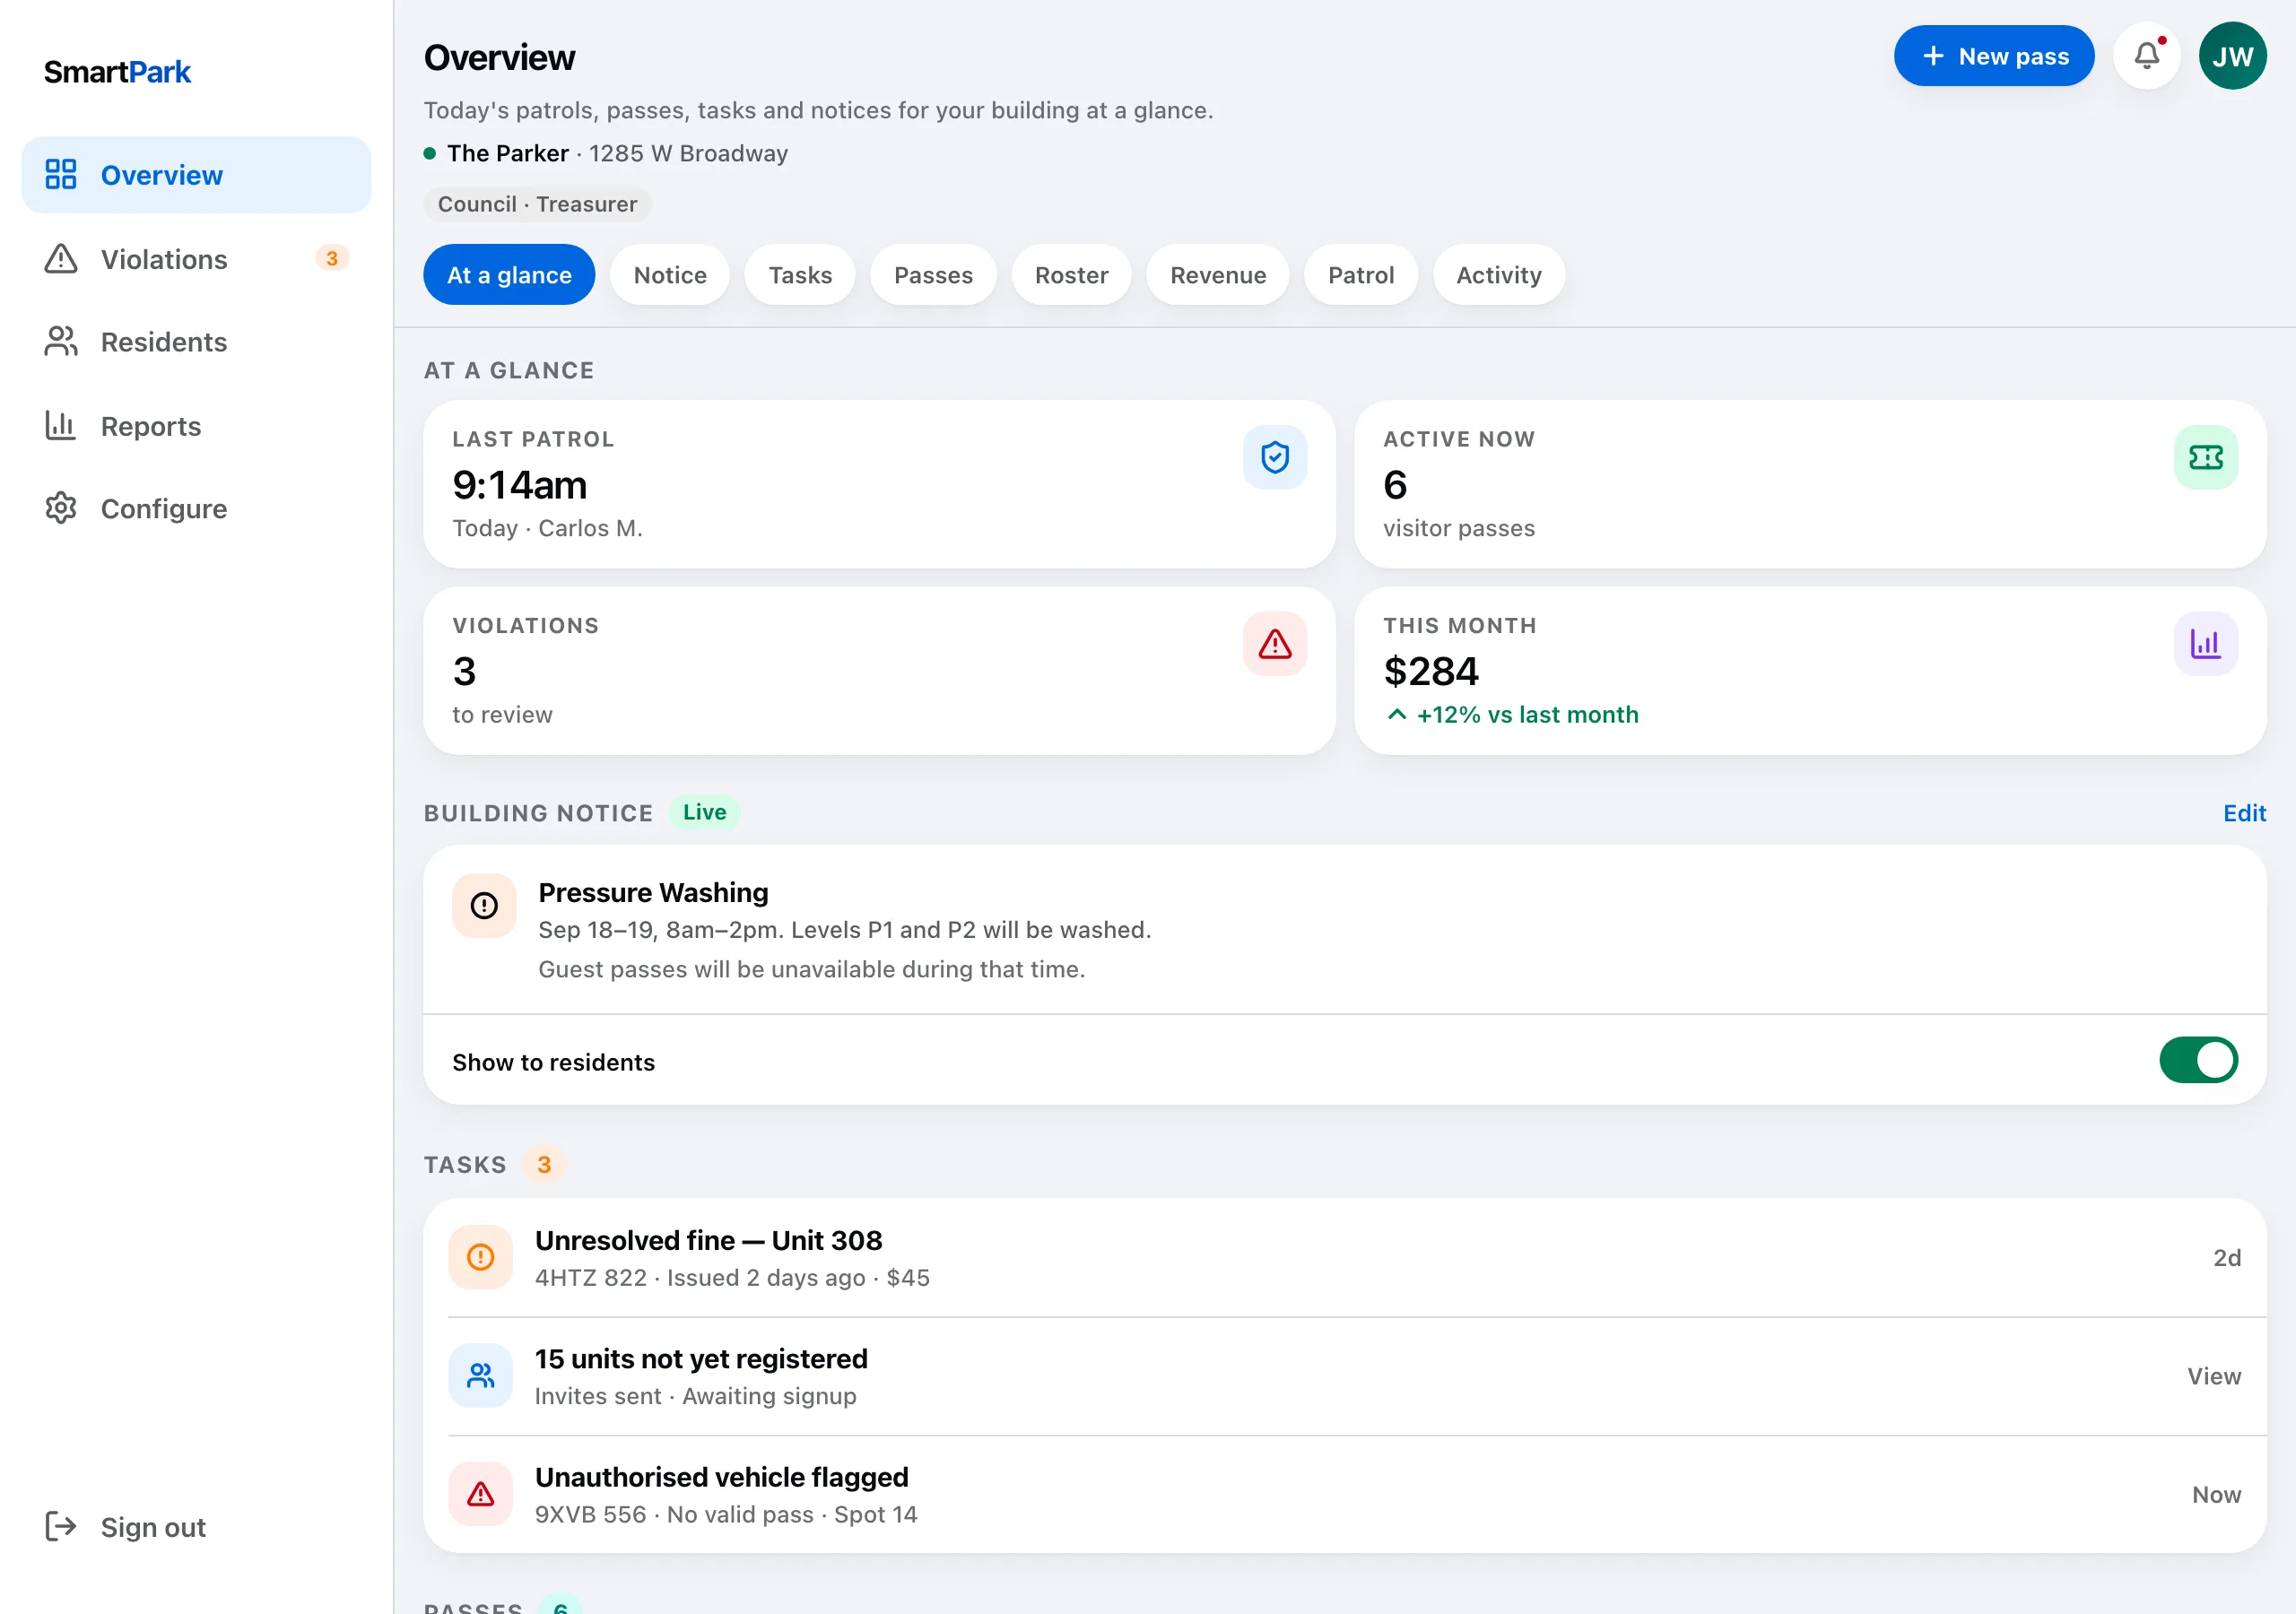Click the sidebar Residents people icon
Viewport: 2296px width, 1614px height.
click(61, 342)
